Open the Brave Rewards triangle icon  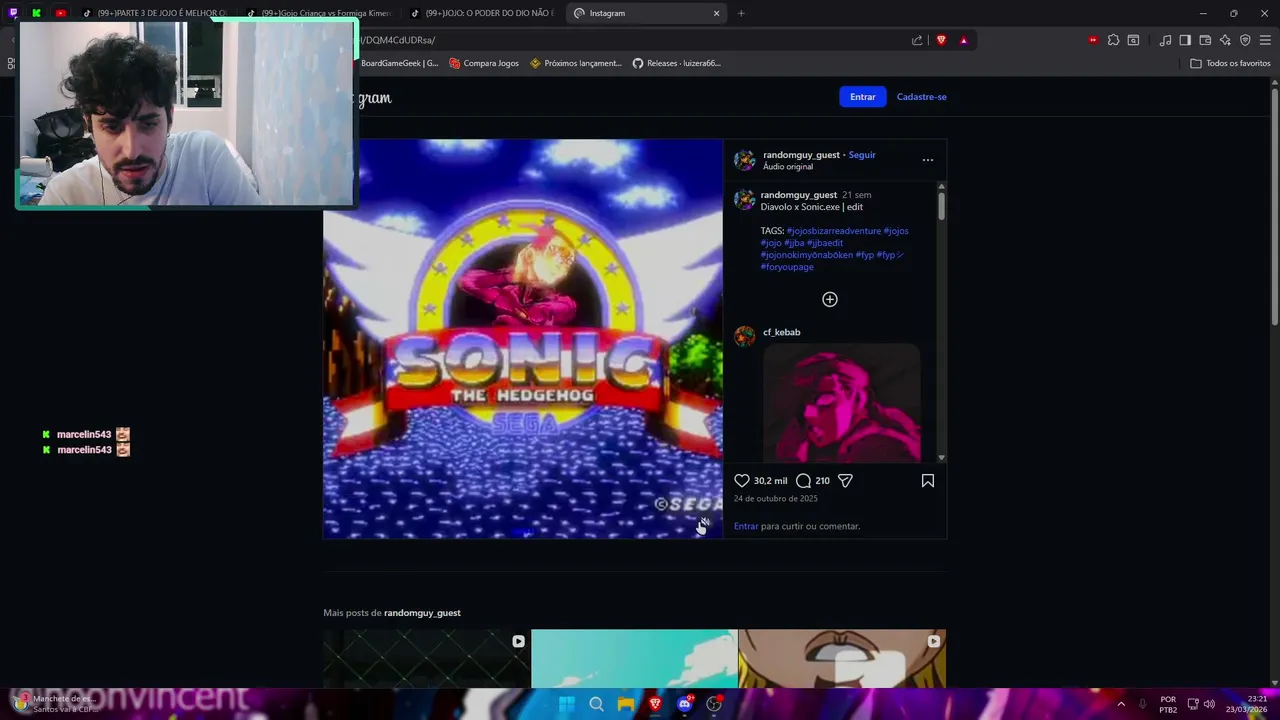pyautogui.click(x=963, y=40)
